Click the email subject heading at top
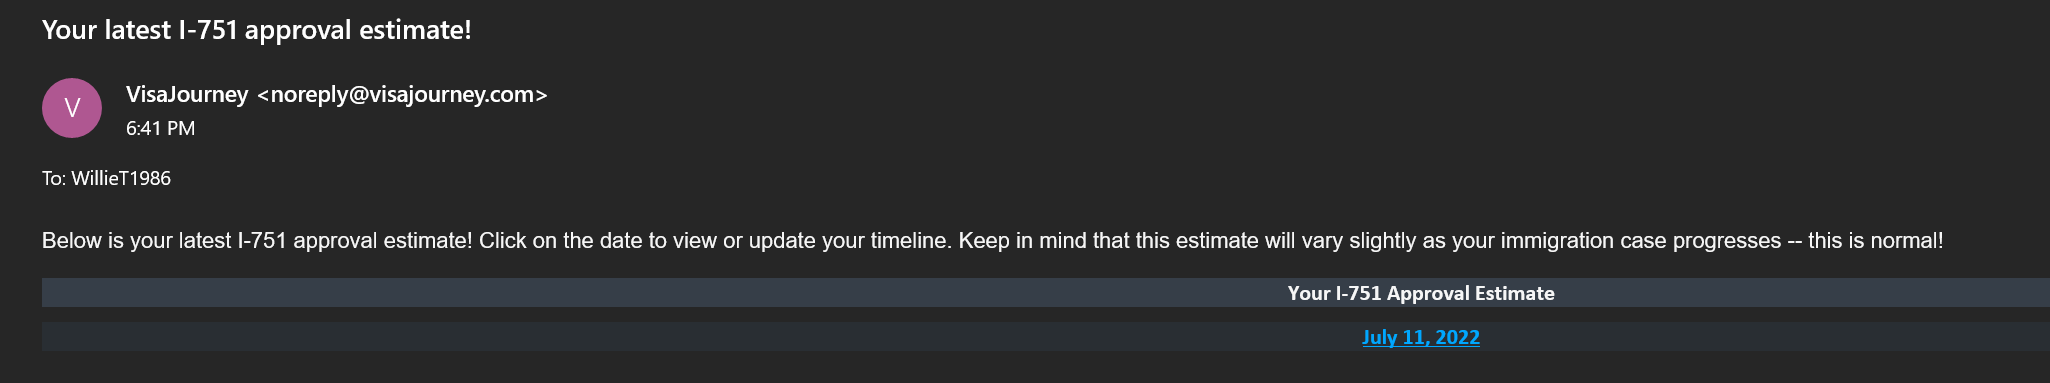Viewport: 2050px width, 383px height. 256,30
